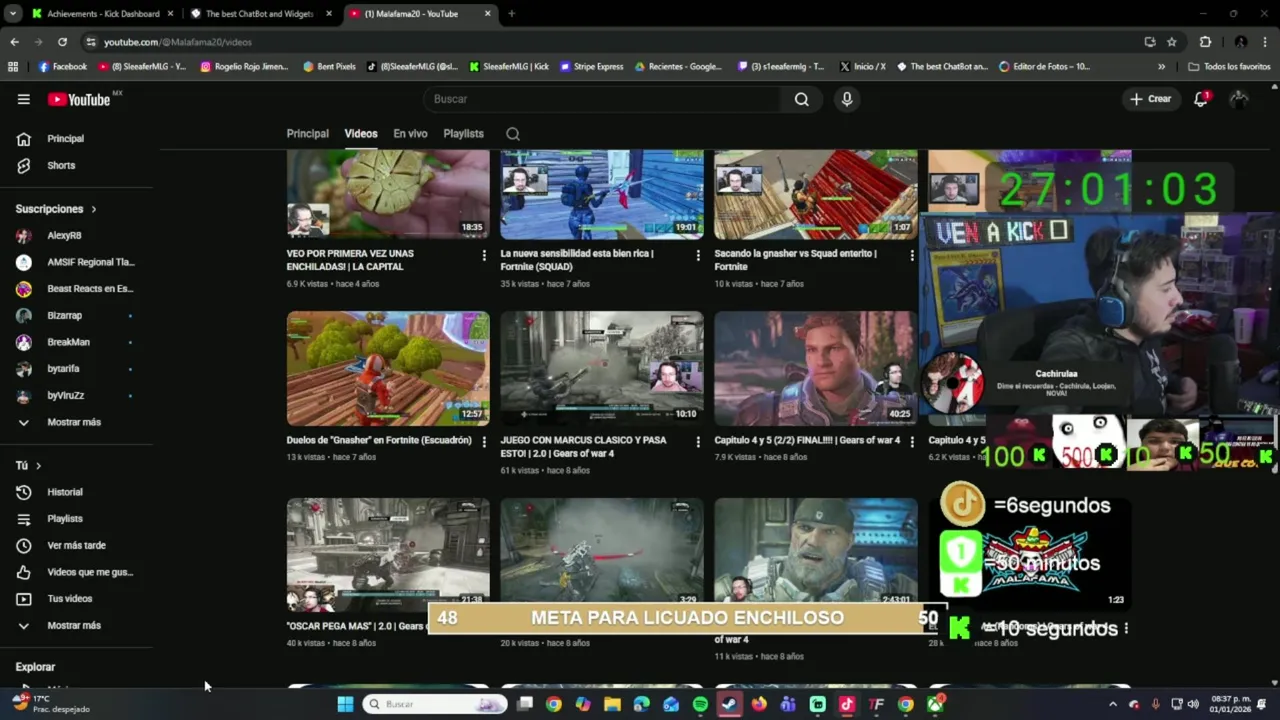Image resolution: width=1280 pixels, height=720 pixels.
Task: Play the Capitulo 4 y 5 (2/2) FINAL thumbnail
Action: pyautogui.click(x=815, y=369)
